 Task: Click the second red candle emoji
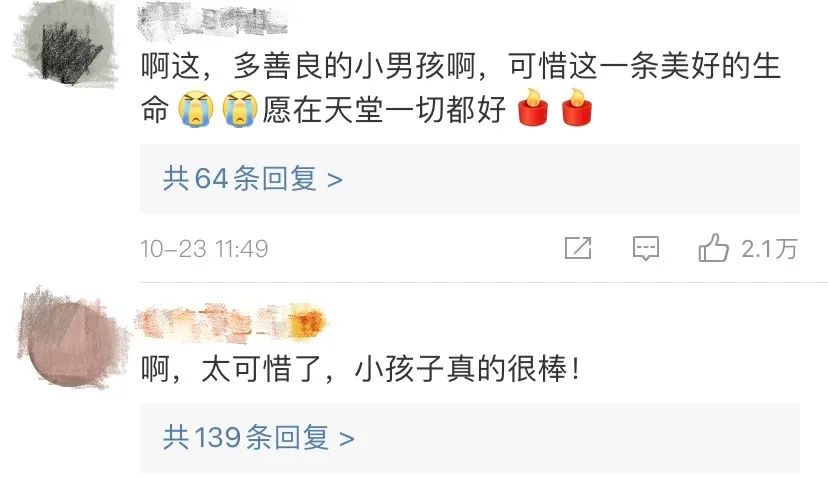coord(577,107)
